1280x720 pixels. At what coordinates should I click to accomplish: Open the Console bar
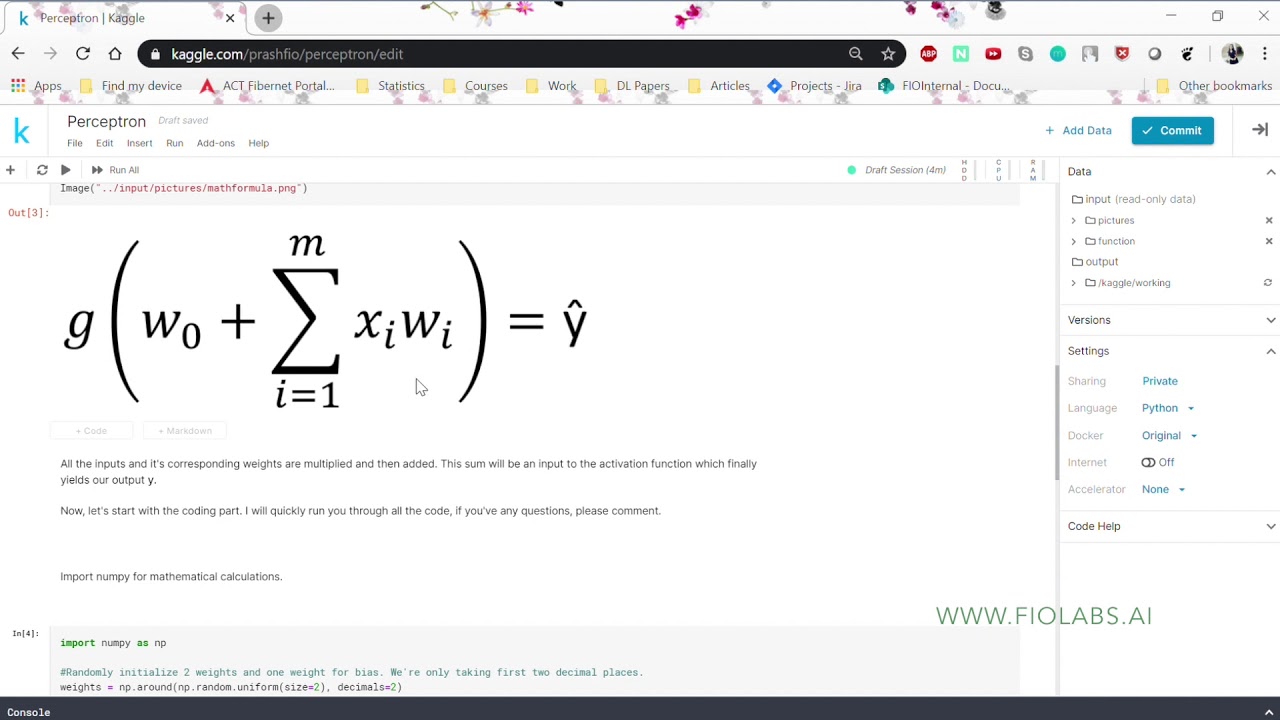[x=640, y=711]
